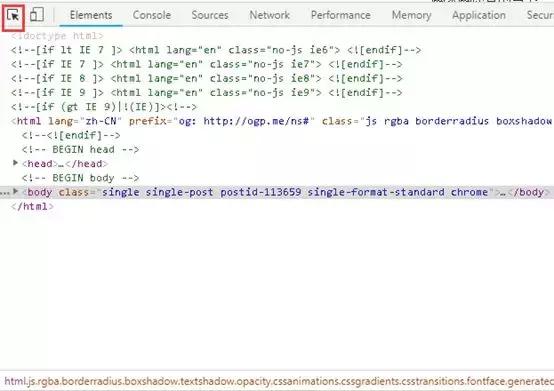Viewport: 554px width, 391px height.
Task: Click the BEGIN body comment line
Action: [80, 178]
